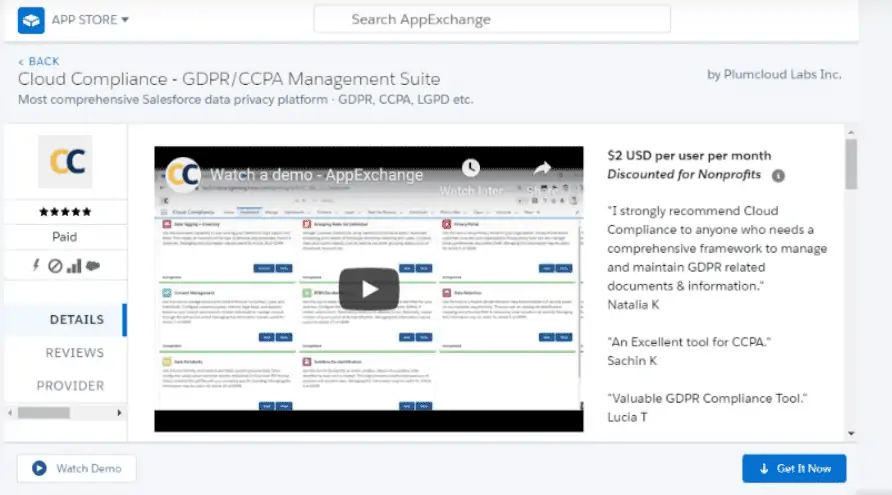Click the quote "An Excellent tool for CCPA."
Image resolution: width=892 pixels, height=495 pixels.
click(x=689, y=342)
